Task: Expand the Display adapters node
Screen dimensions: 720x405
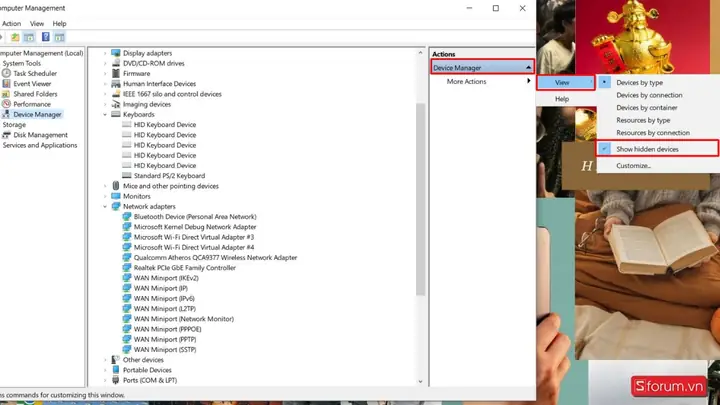Action: point(105,53)
